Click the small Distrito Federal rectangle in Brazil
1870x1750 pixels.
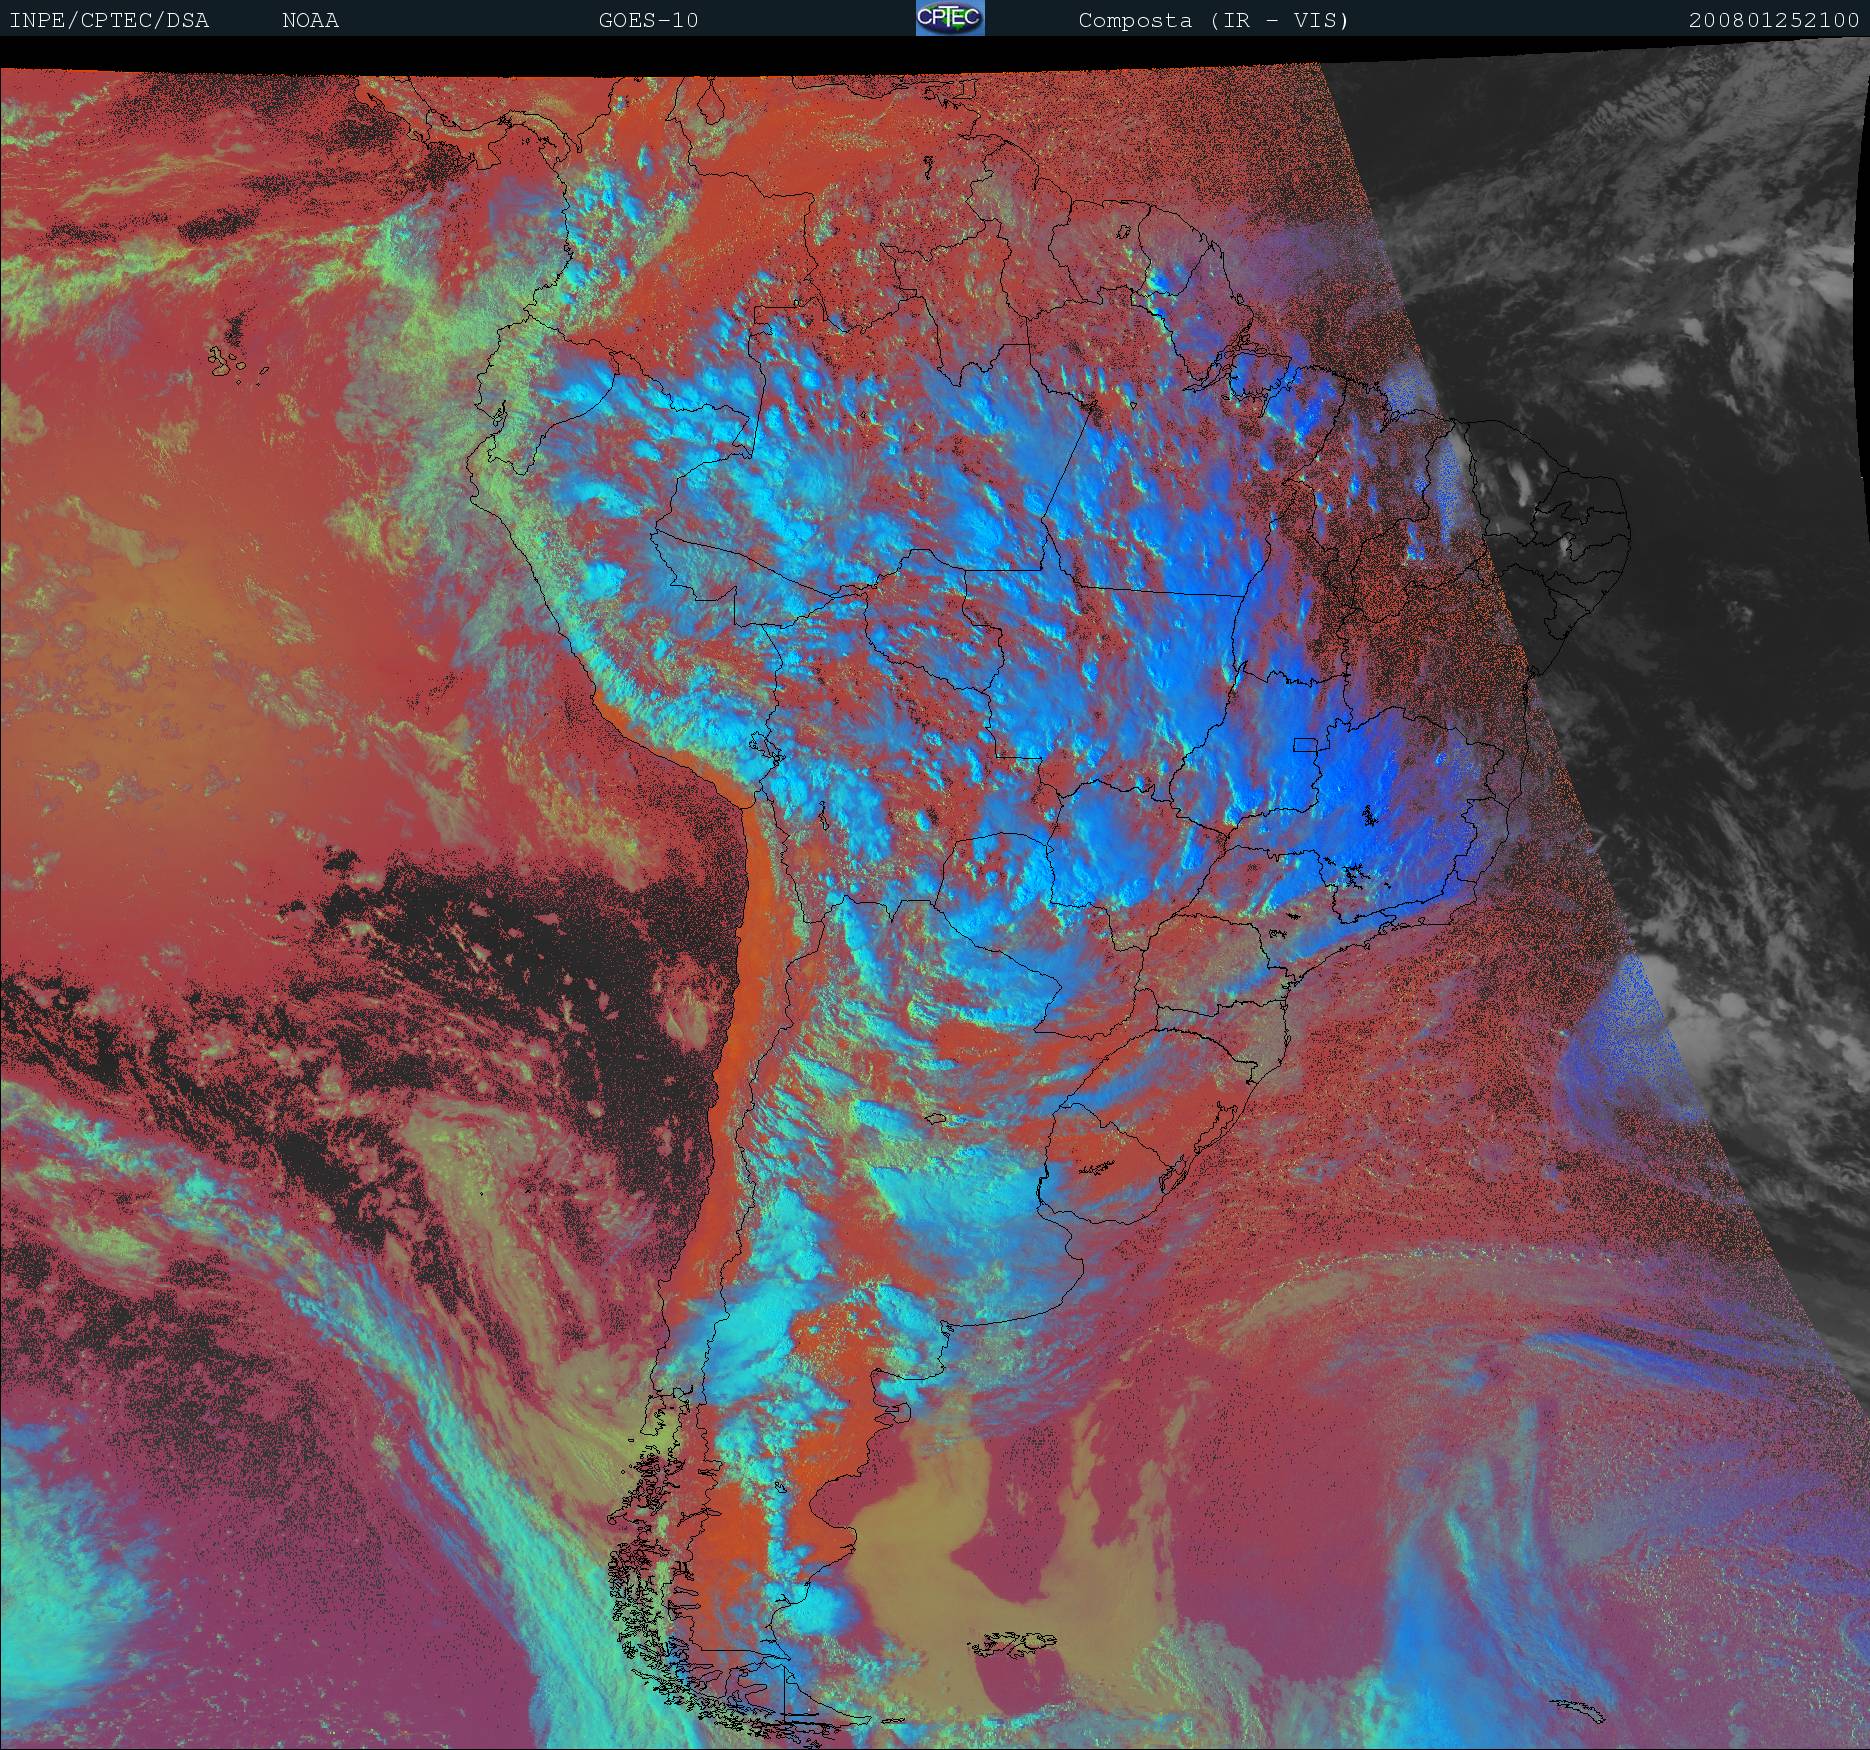click(x=1305, y=744)
